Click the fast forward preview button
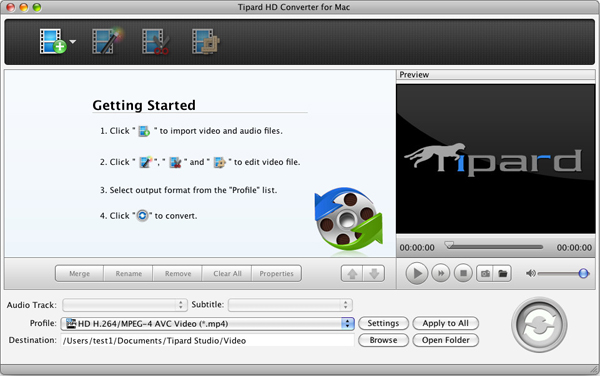 click(x=441, y=273)
